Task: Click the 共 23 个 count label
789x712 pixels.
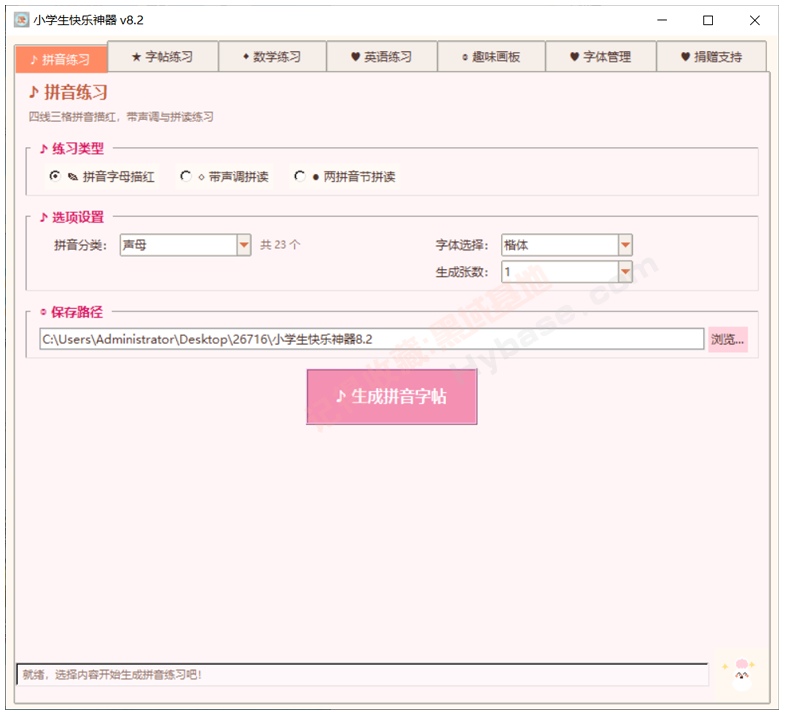Action: [x=280, y=245]
